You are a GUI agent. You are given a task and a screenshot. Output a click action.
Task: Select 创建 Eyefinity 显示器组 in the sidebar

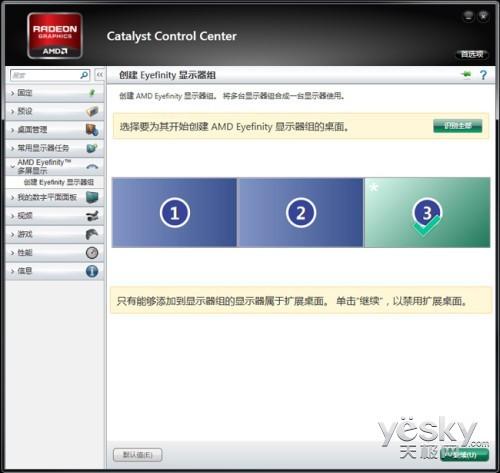(x=59, y=182)
